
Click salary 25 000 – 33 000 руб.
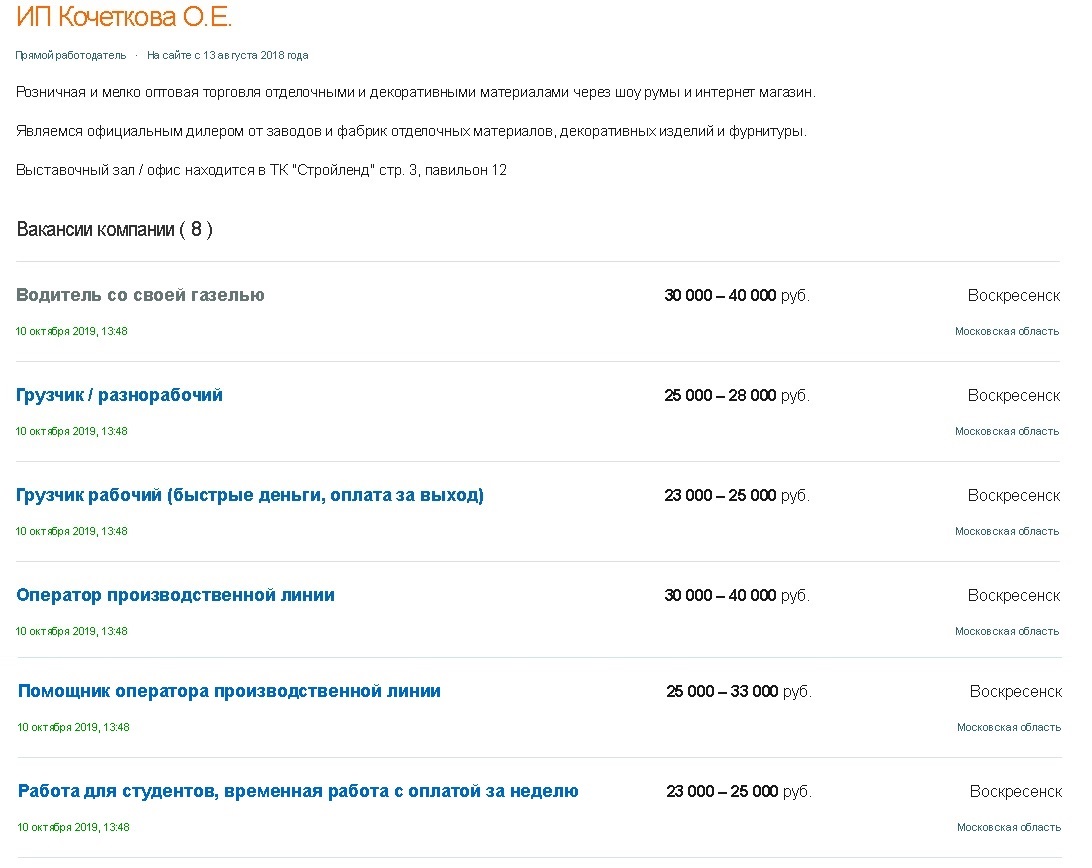point(739,691)
